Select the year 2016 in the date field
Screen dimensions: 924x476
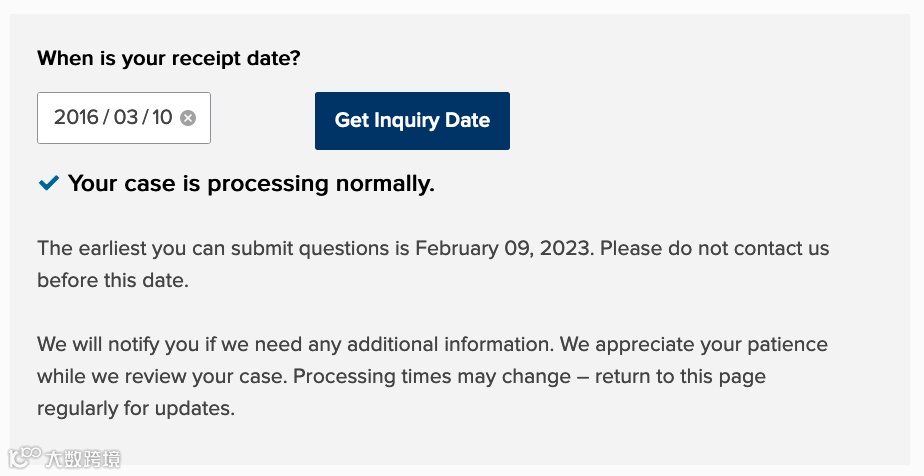[x=76, y=118]
